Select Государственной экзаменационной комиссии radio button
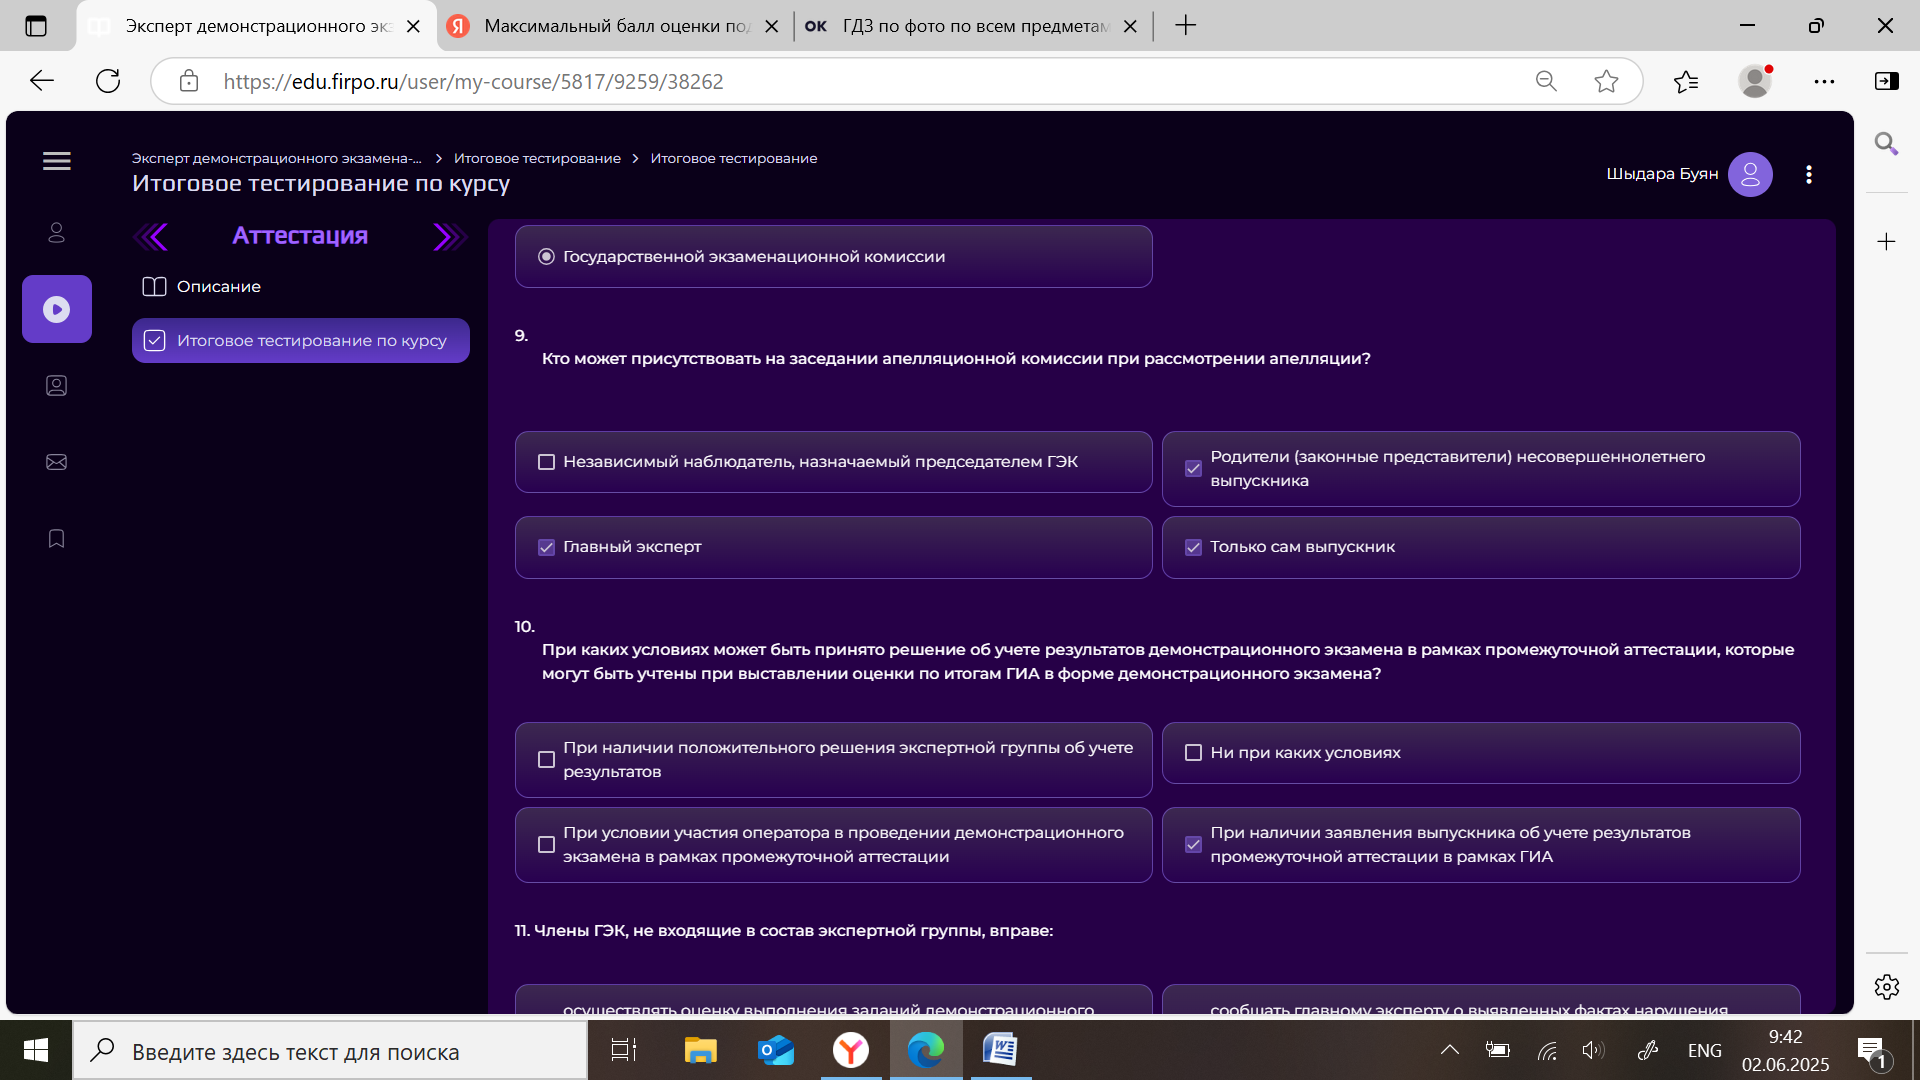The height and width of the screenshot is (1080, 1920). tap(546, 257)
